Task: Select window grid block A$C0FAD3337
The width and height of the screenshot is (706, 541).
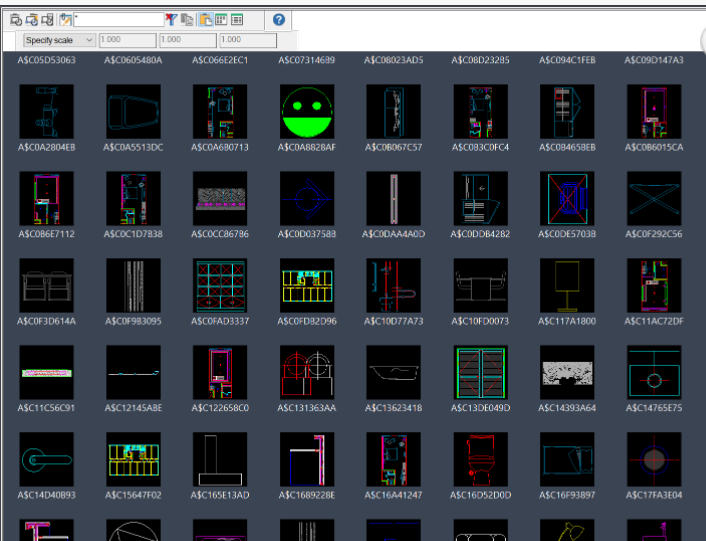Action: 220,285
